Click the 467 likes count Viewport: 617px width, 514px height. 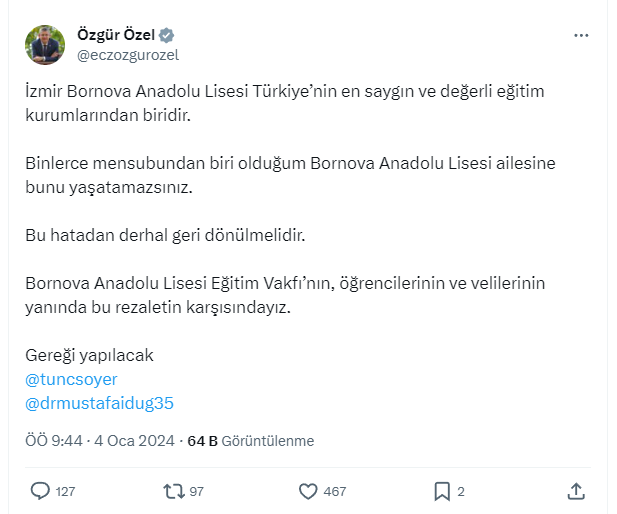[335, 492]
